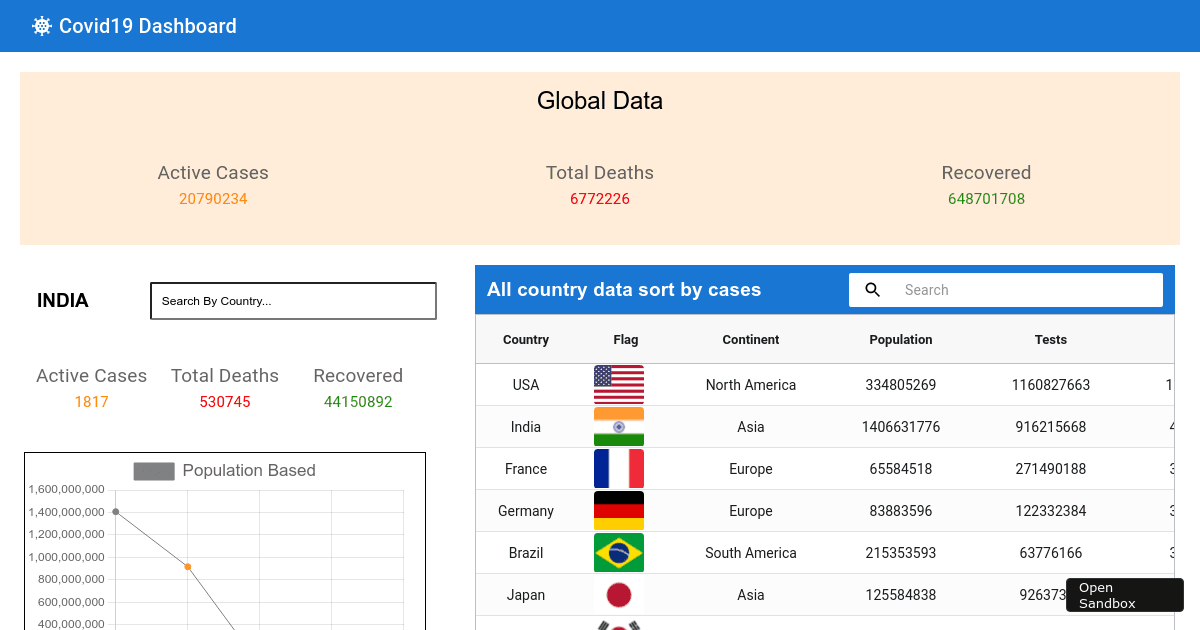Viewport: 1200px width, 630px height.
Task: Click the virus icon in the navbar
Action: coord(41,25)
